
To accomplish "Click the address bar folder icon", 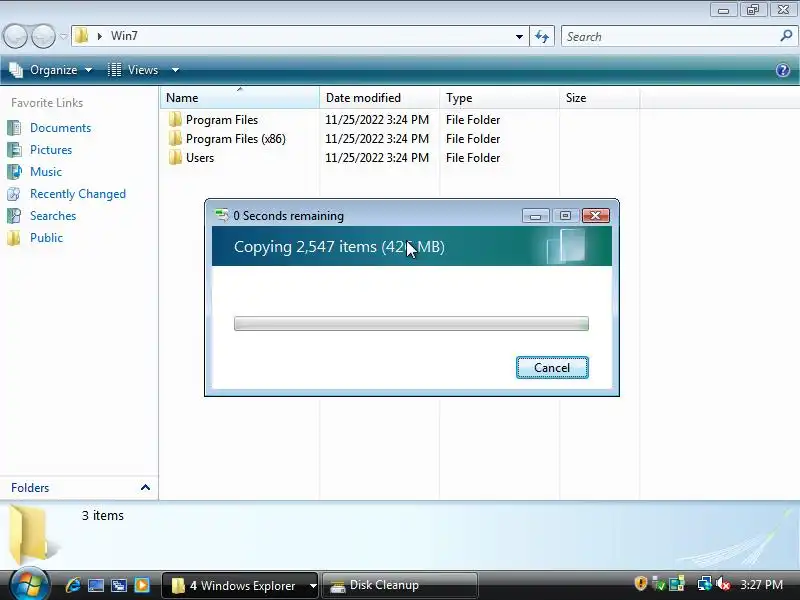I will 82,36.
